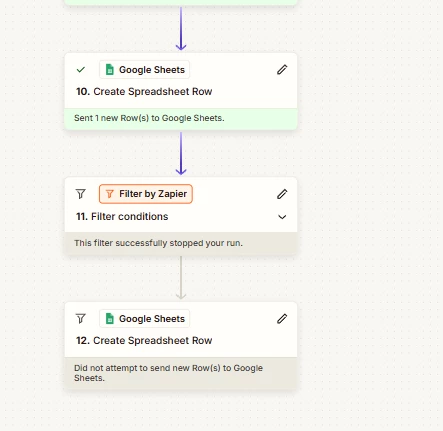Click the partially visible step card at top
This screenshot has height=431, width=443.
click(x=181, y=3)
